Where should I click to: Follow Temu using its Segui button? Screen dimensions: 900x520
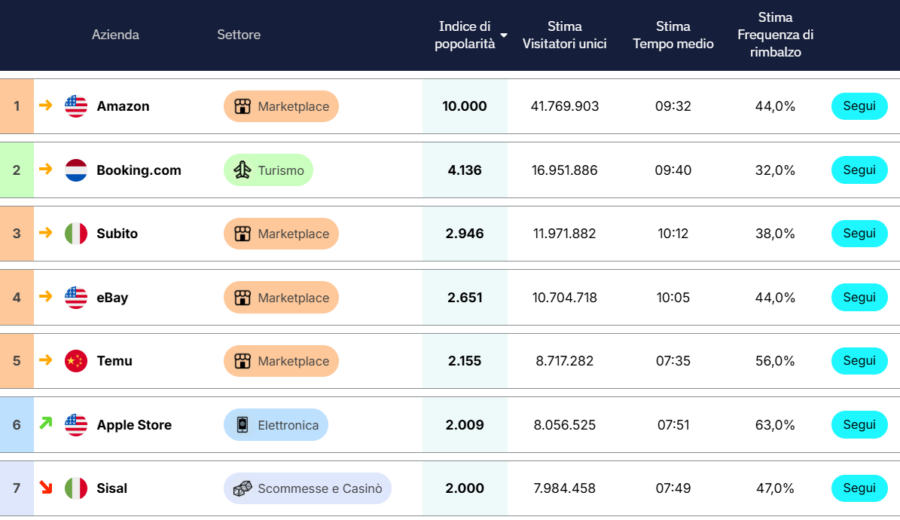coord(859,361)
